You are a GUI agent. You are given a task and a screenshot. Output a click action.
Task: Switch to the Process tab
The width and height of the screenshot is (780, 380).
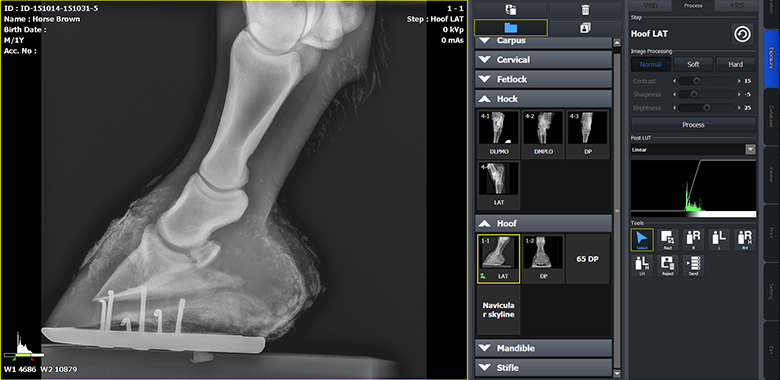tap(693, 5)
